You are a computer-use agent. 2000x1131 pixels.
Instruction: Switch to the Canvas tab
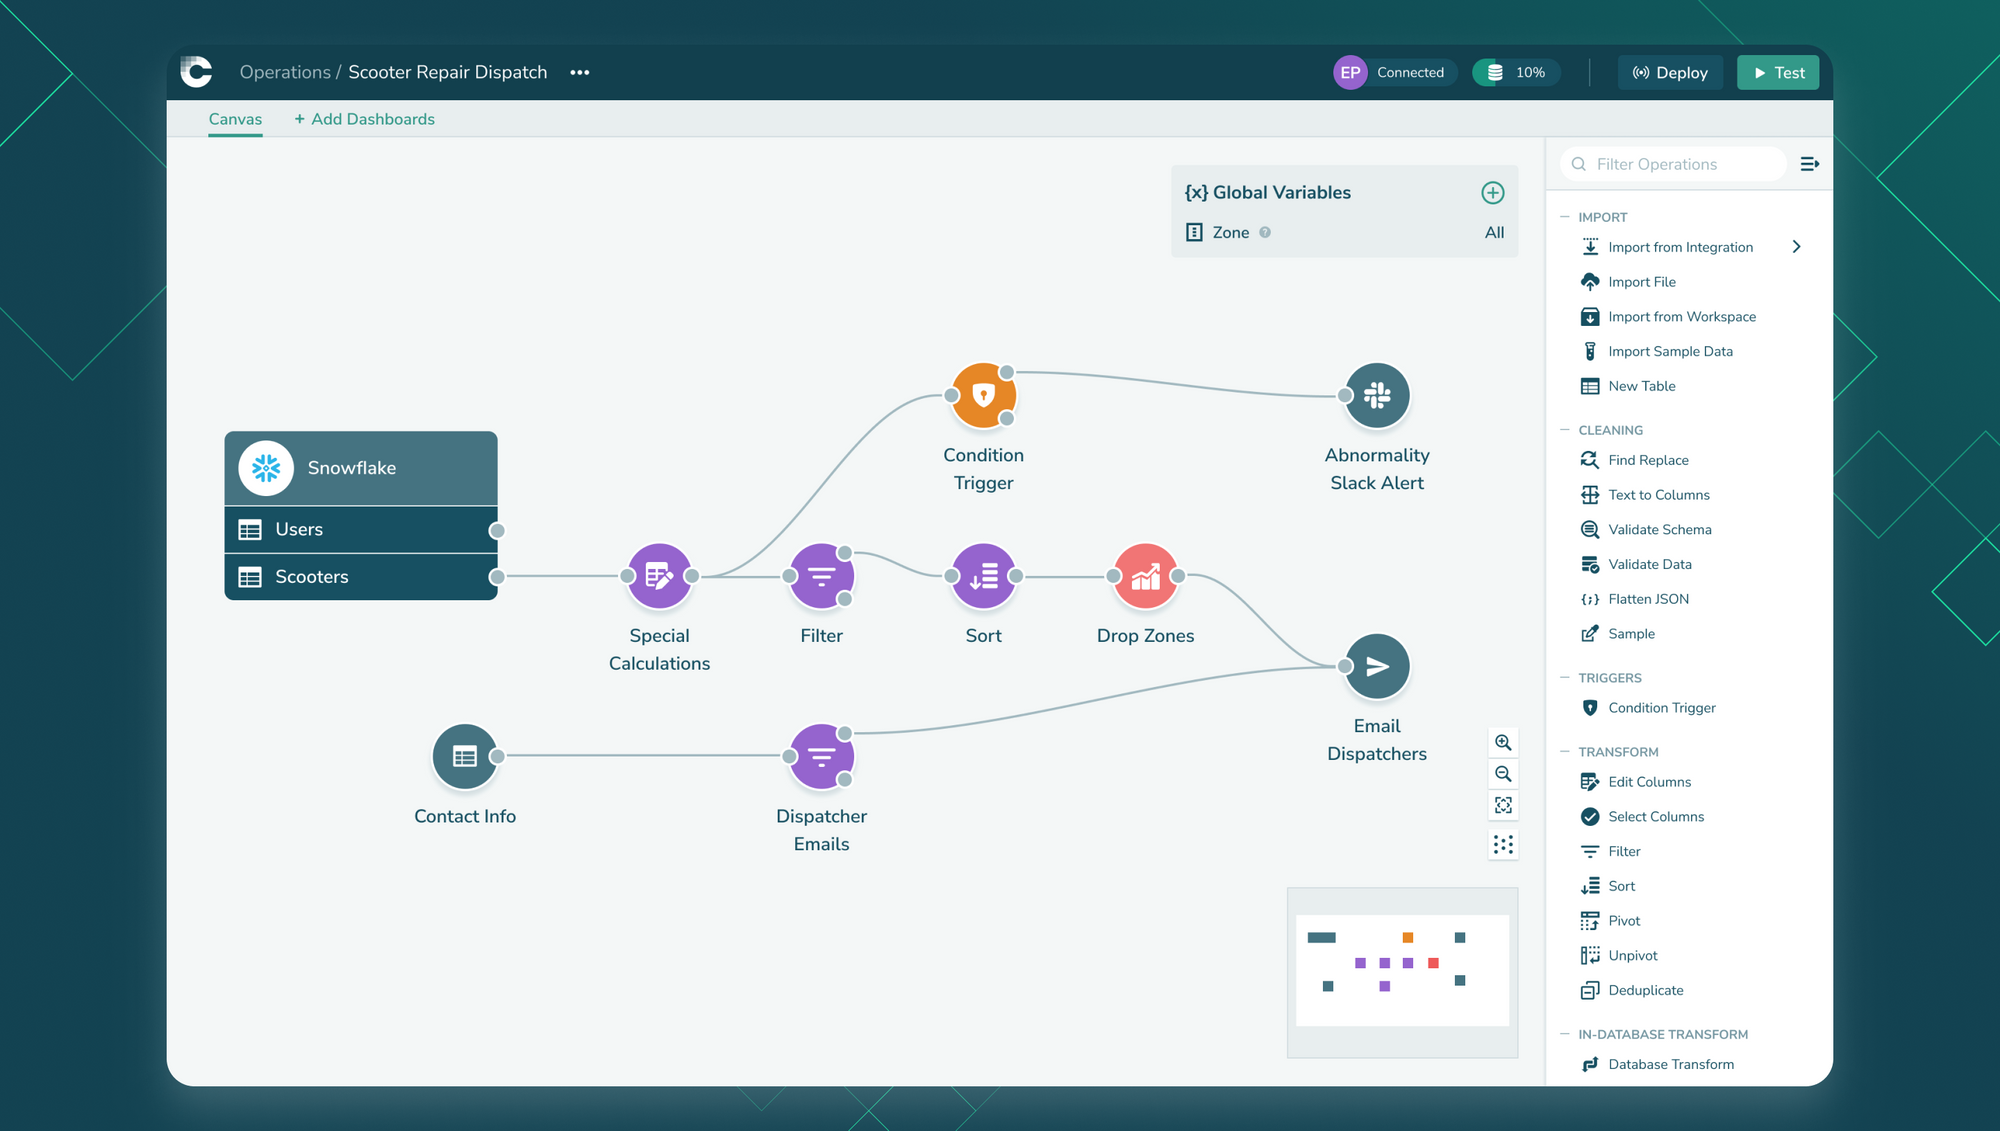click(235, 119)
